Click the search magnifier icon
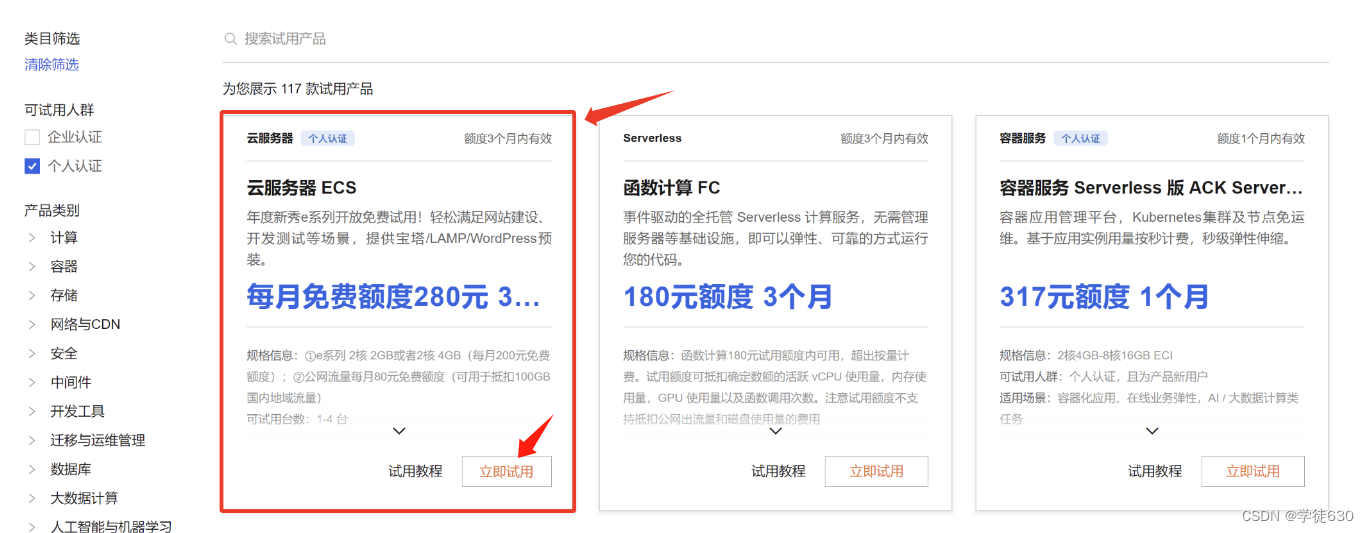 pyautogui.click(x=230, y=39)
